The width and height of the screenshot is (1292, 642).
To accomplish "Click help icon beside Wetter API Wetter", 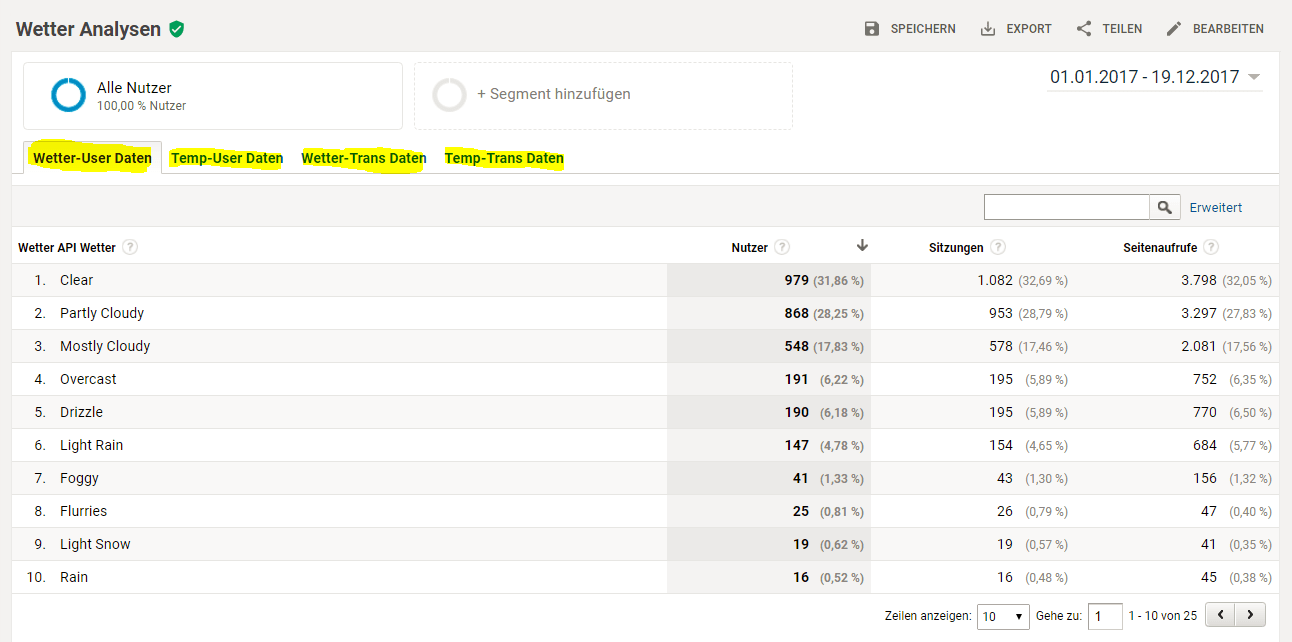I will 130,247.
